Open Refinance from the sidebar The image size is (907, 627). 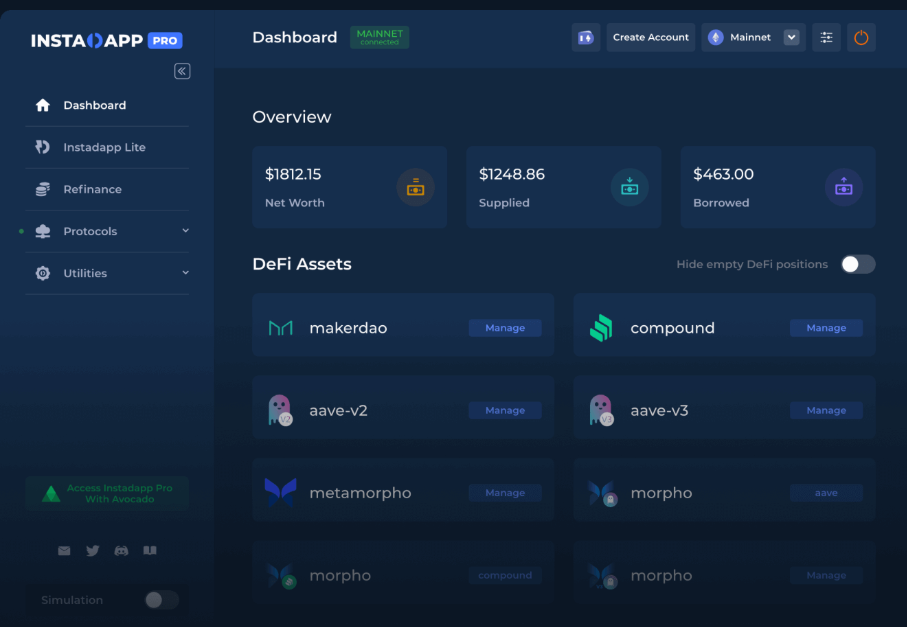[x=92, y=189]
